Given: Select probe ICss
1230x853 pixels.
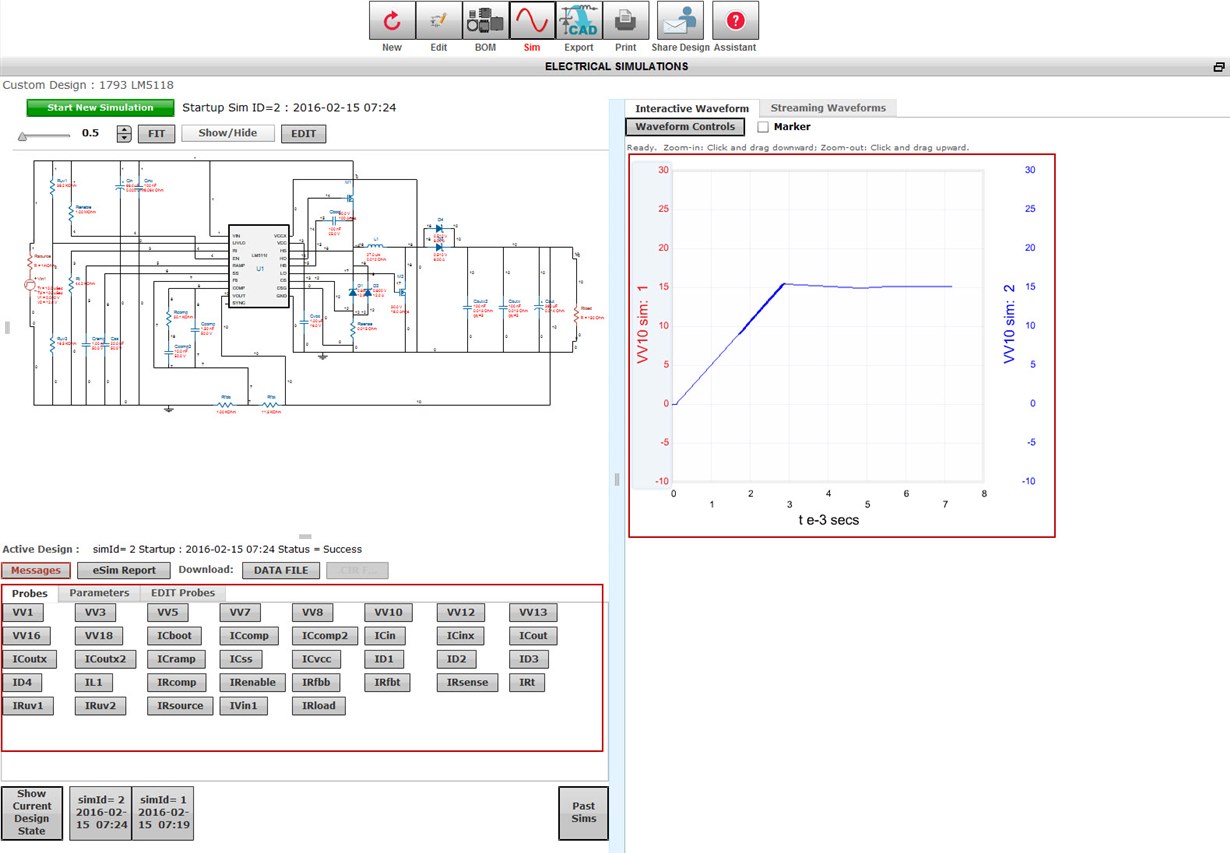Looking at the screenshot, I should [x=240, y=659].
